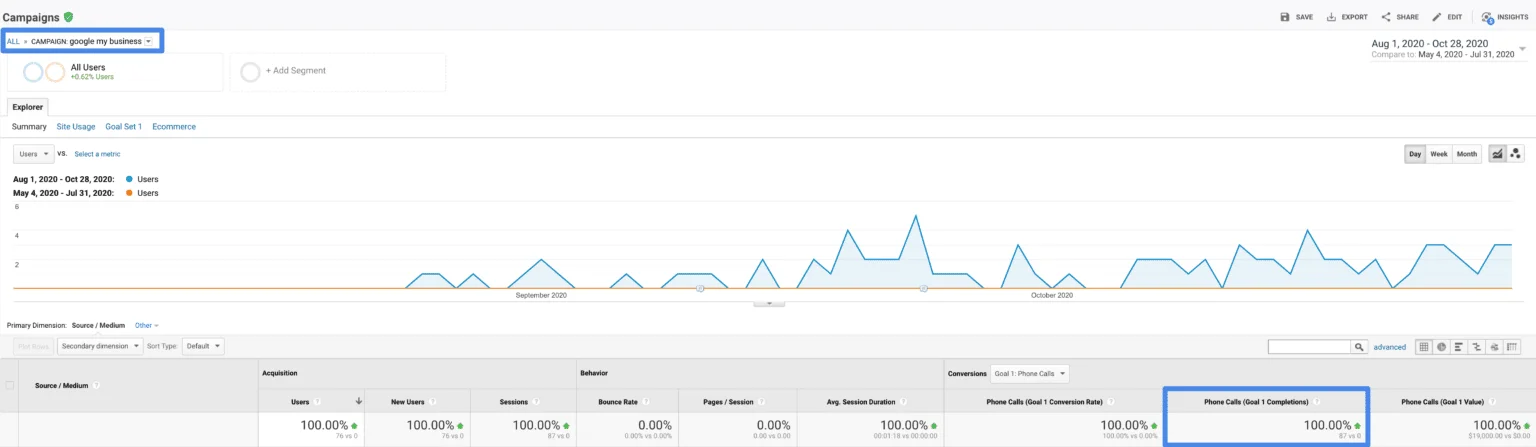1536x447 pixels.
Task: Click the sort arrow in Users column
Action: point(358,402)
